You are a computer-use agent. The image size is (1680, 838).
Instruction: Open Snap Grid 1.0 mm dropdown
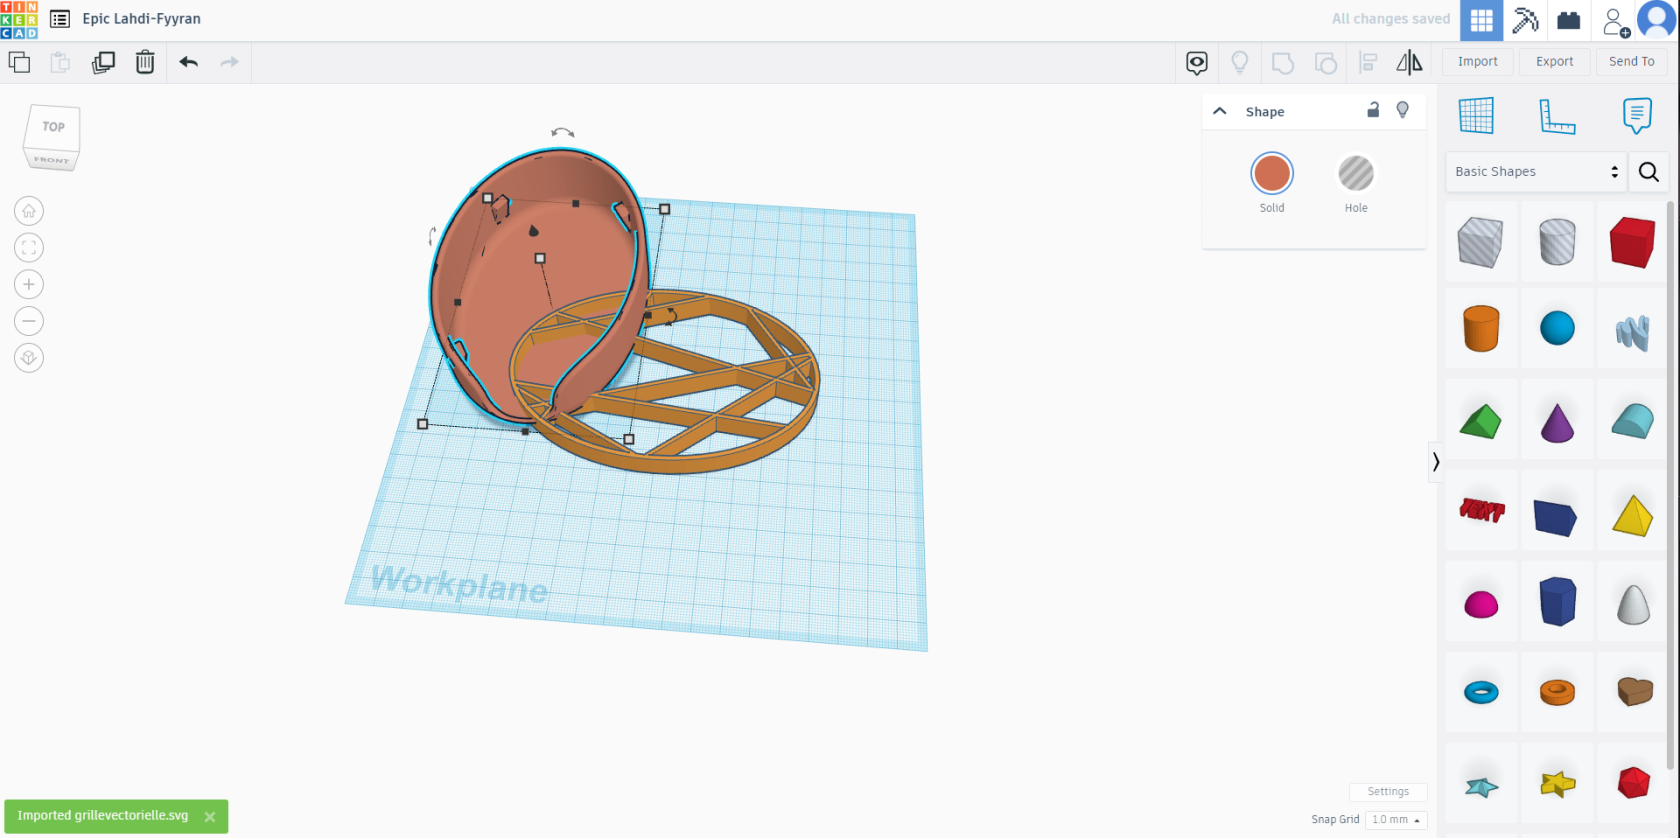pos(1396,819)
